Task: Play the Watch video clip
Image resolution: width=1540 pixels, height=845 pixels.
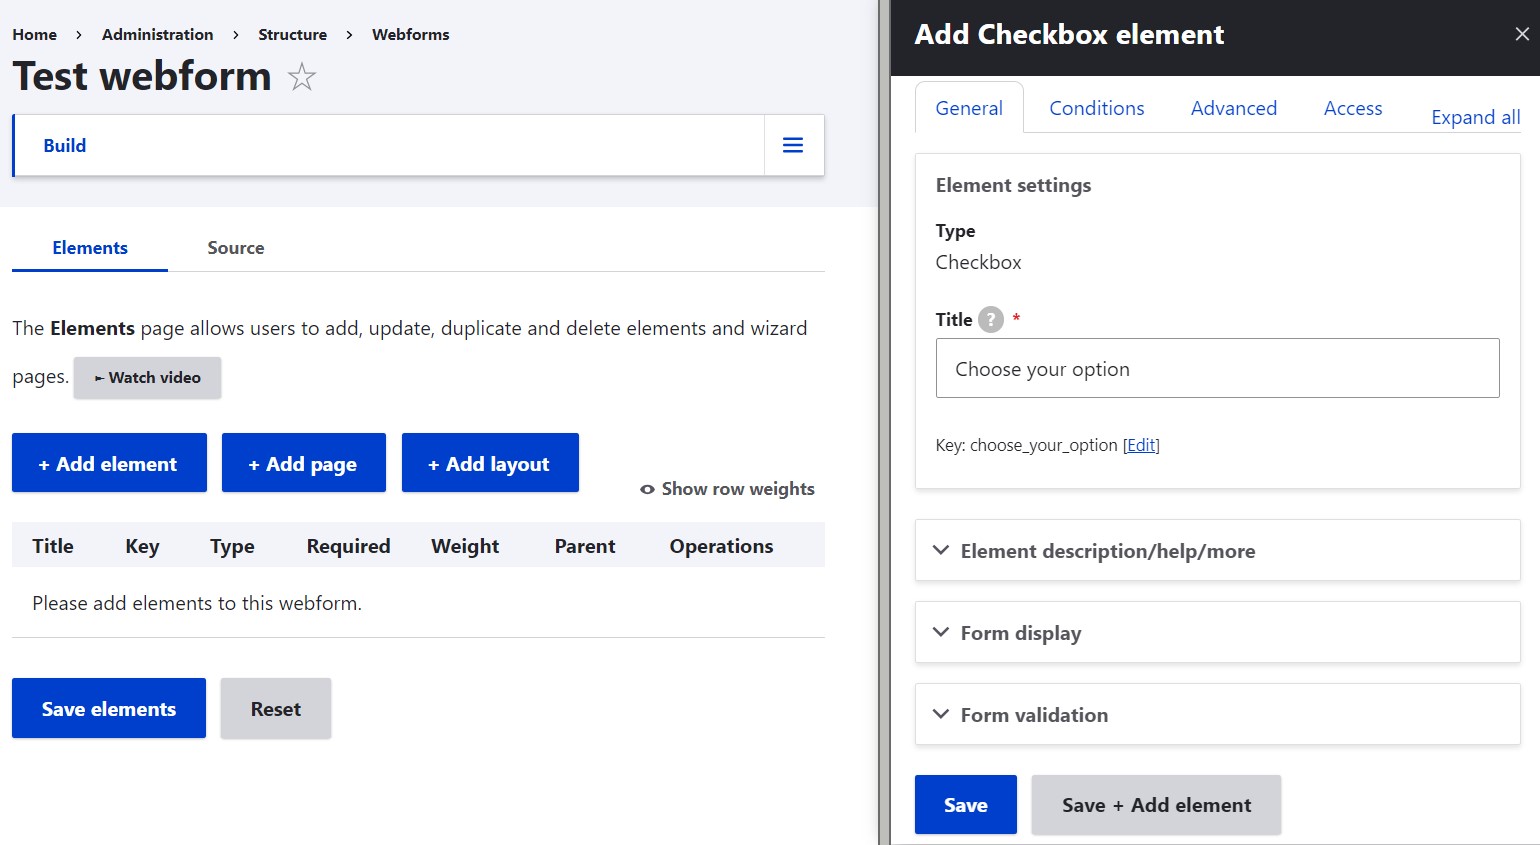Action: coord(146,377)
